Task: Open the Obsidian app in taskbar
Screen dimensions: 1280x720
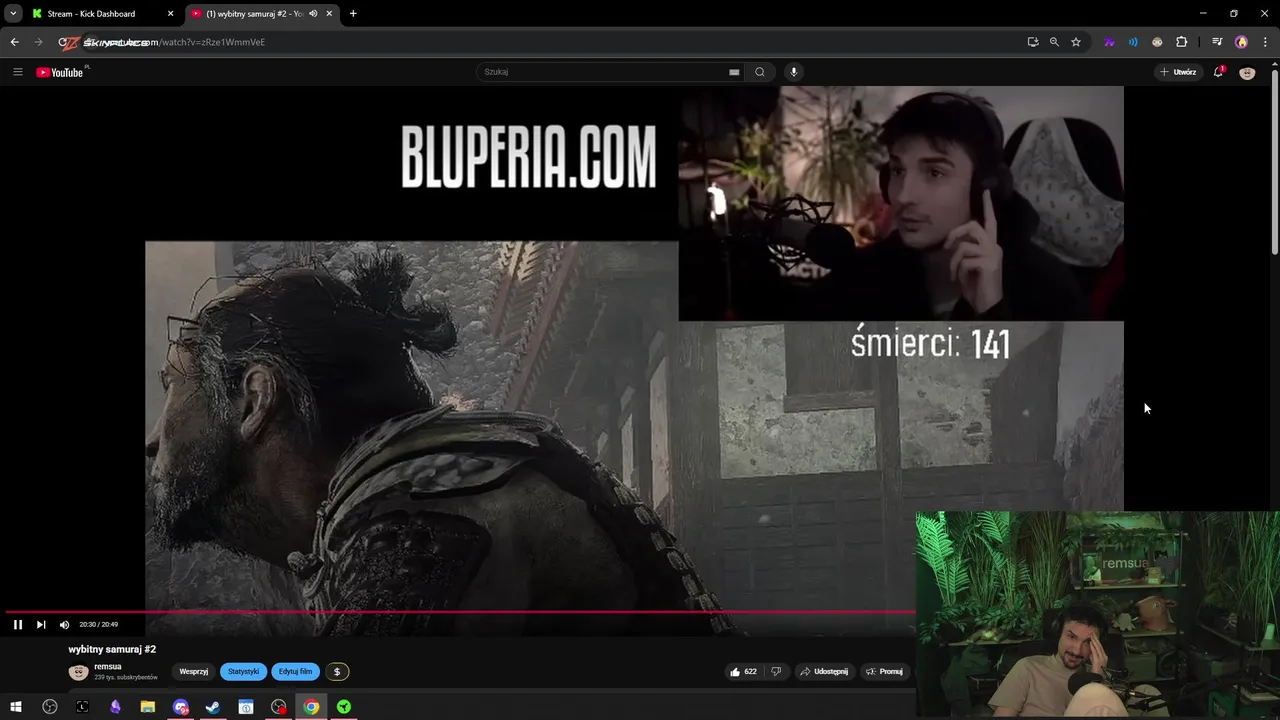Action: [115, 707]
